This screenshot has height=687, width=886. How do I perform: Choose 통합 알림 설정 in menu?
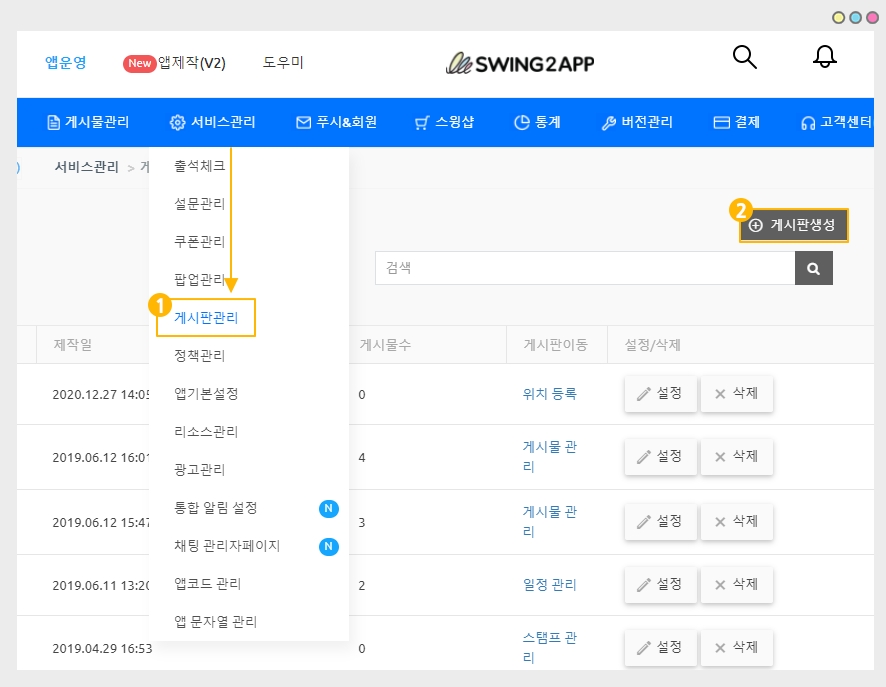pyautogui.click(x=216, y=508)
